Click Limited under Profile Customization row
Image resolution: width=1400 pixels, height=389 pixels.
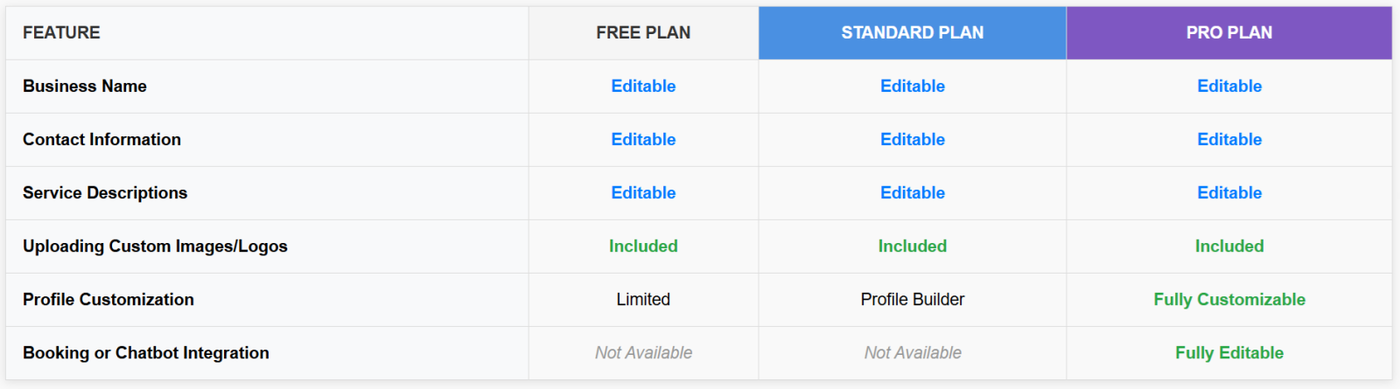coord(643,299)
